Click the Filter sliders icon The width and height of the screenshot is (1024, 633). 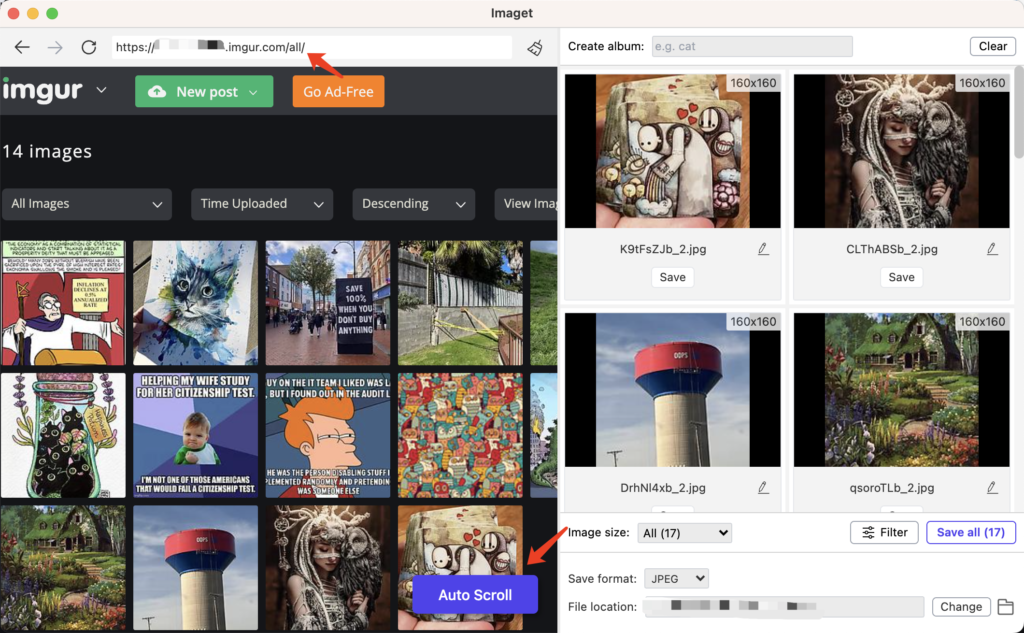884,532
